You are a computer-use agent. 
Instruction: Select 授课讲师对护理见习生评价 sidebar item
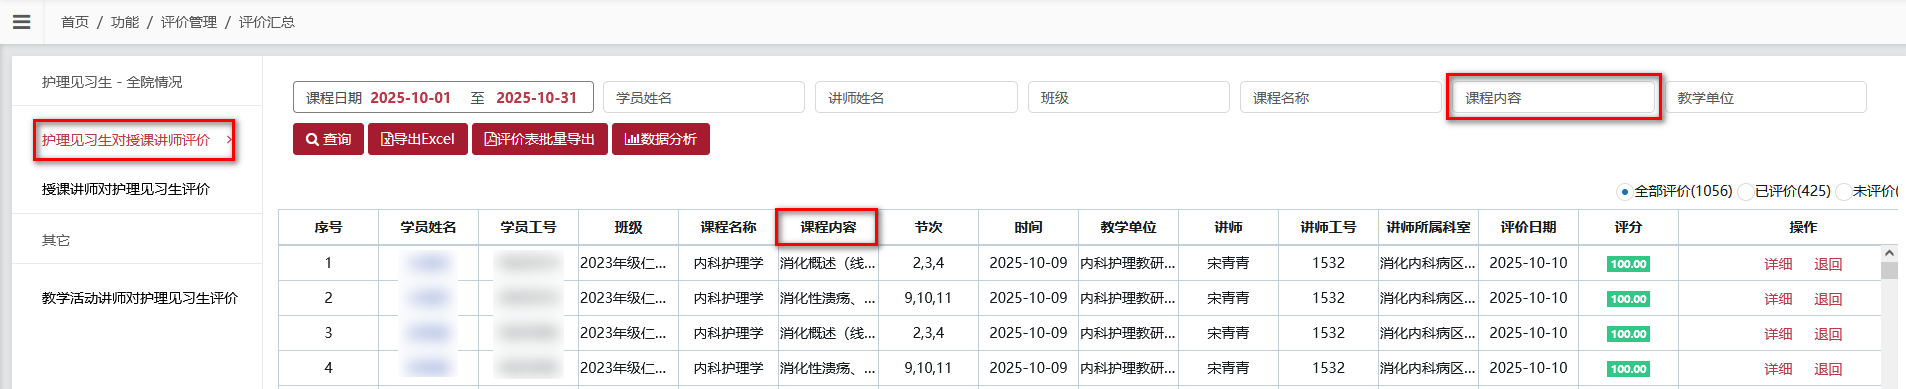[126, 189]
